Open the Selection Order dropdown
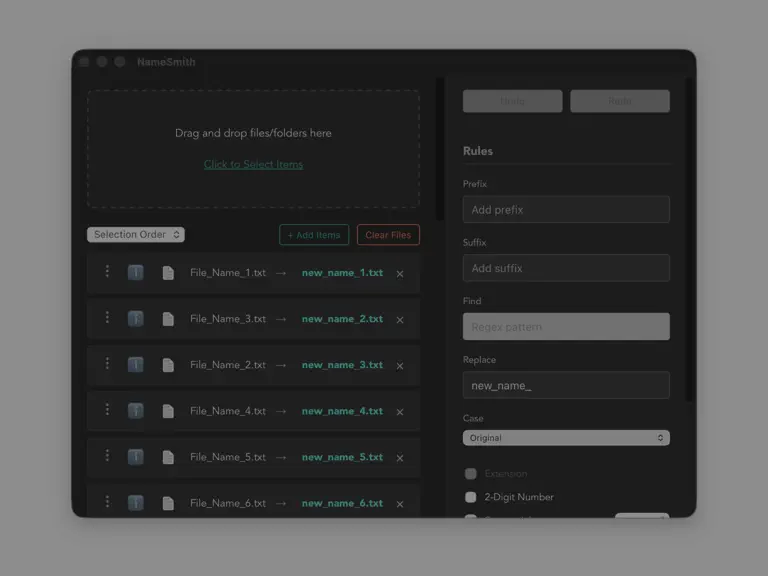This screenshot has width=768, height=576. (x=136, y=235)
